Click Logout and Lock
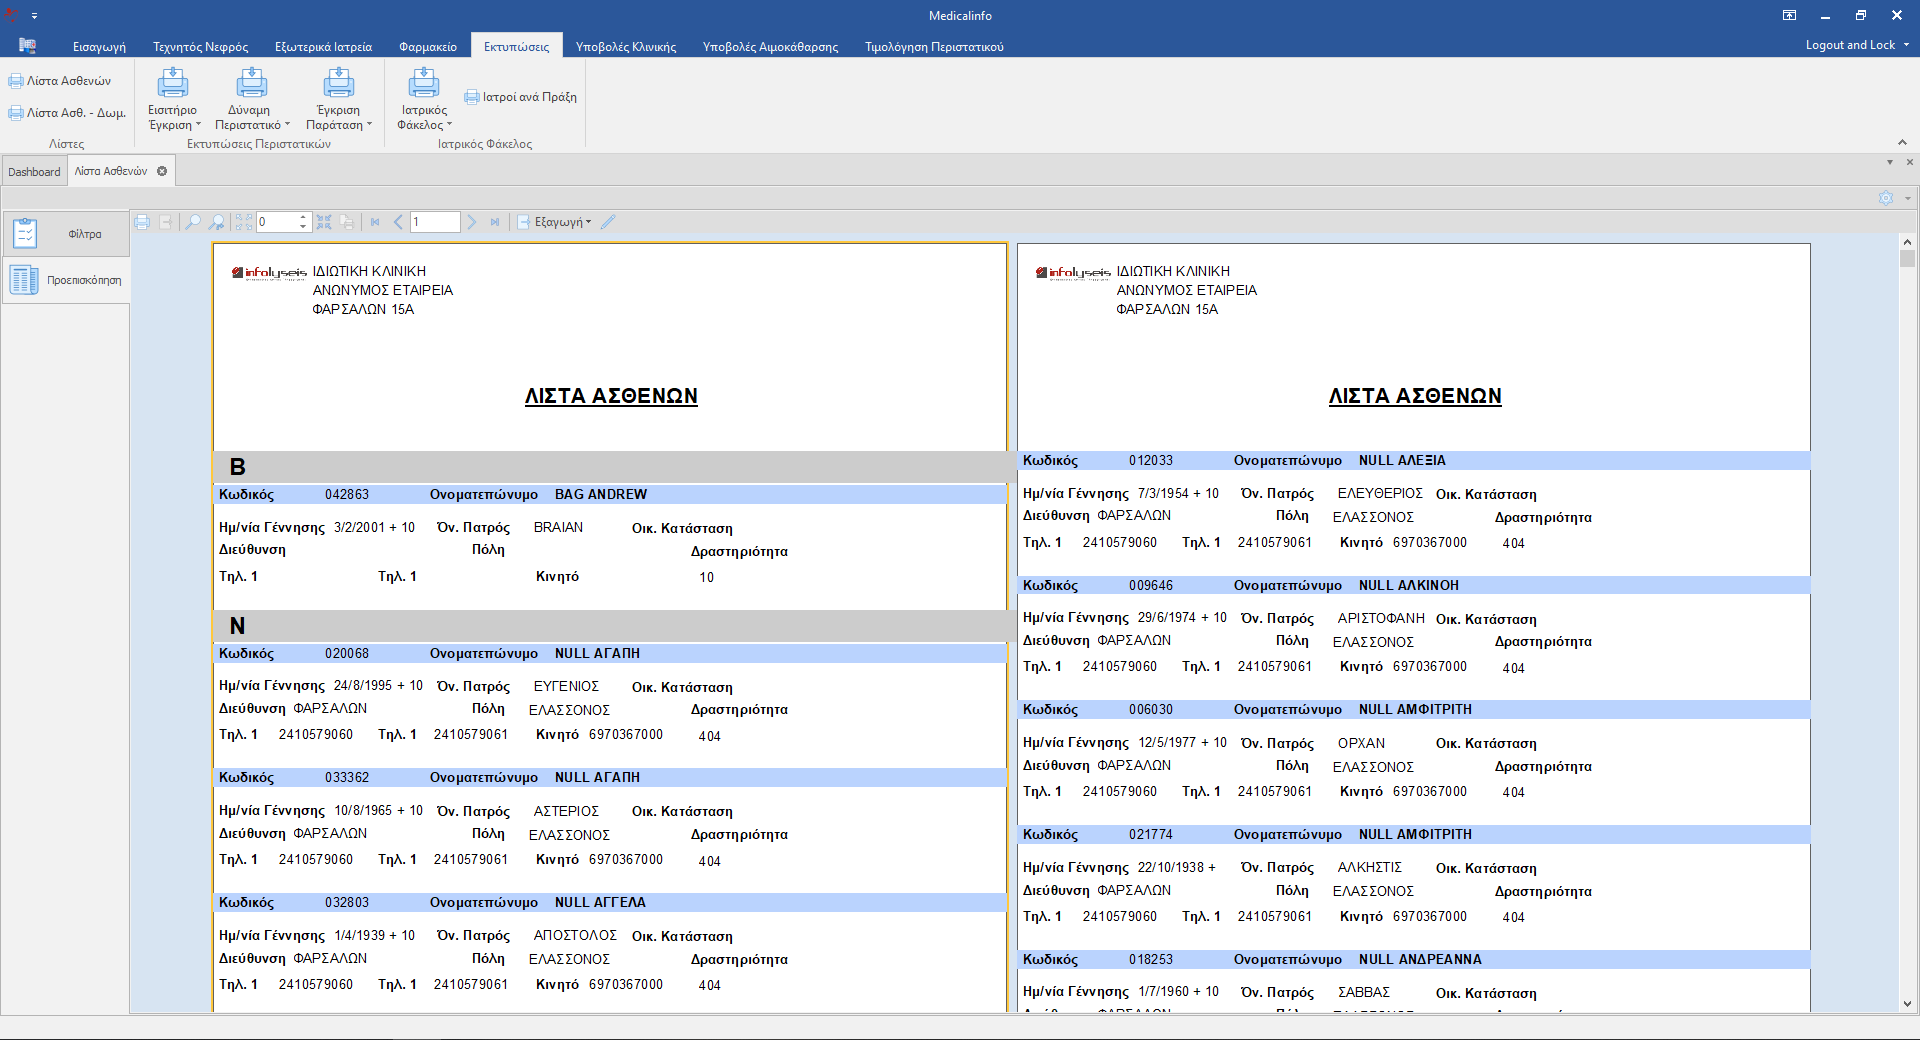The width and height of the screenshot is (1920, 1040). tap(1850, 45)
